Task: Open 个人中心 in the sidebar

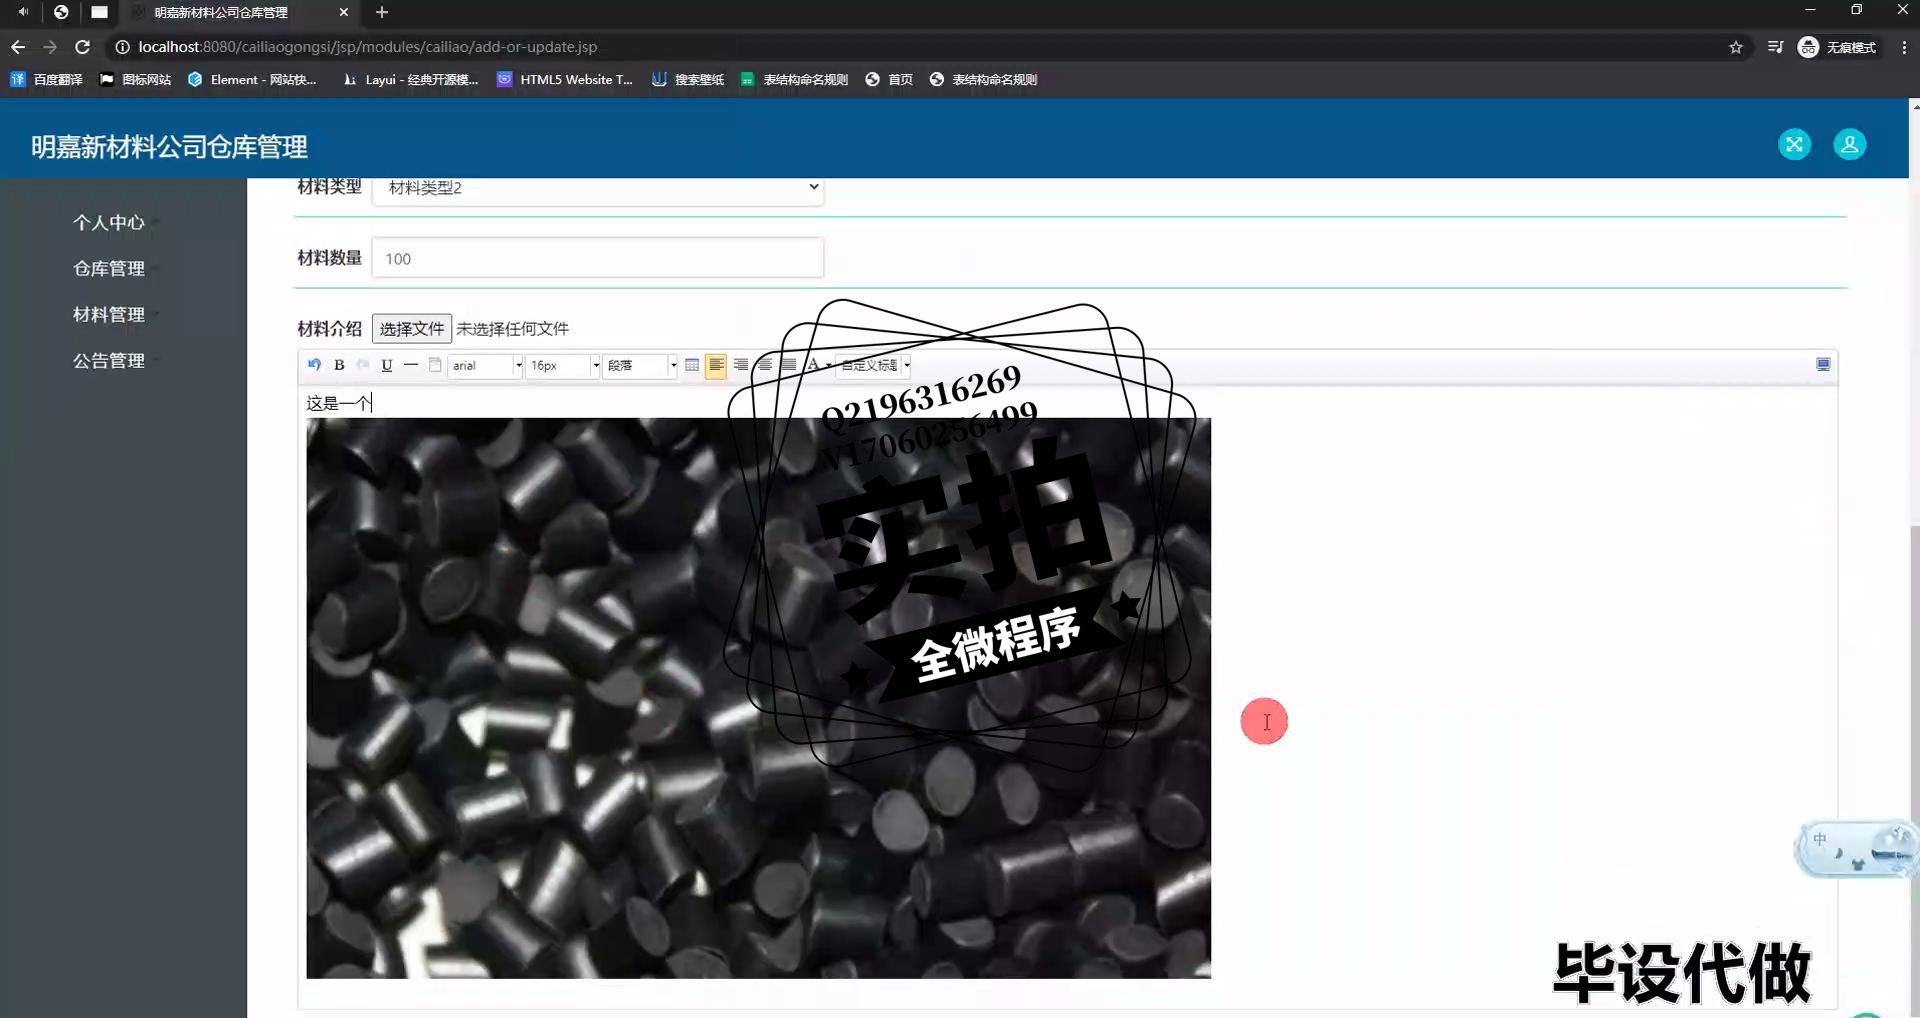Action: click(109, 223)
